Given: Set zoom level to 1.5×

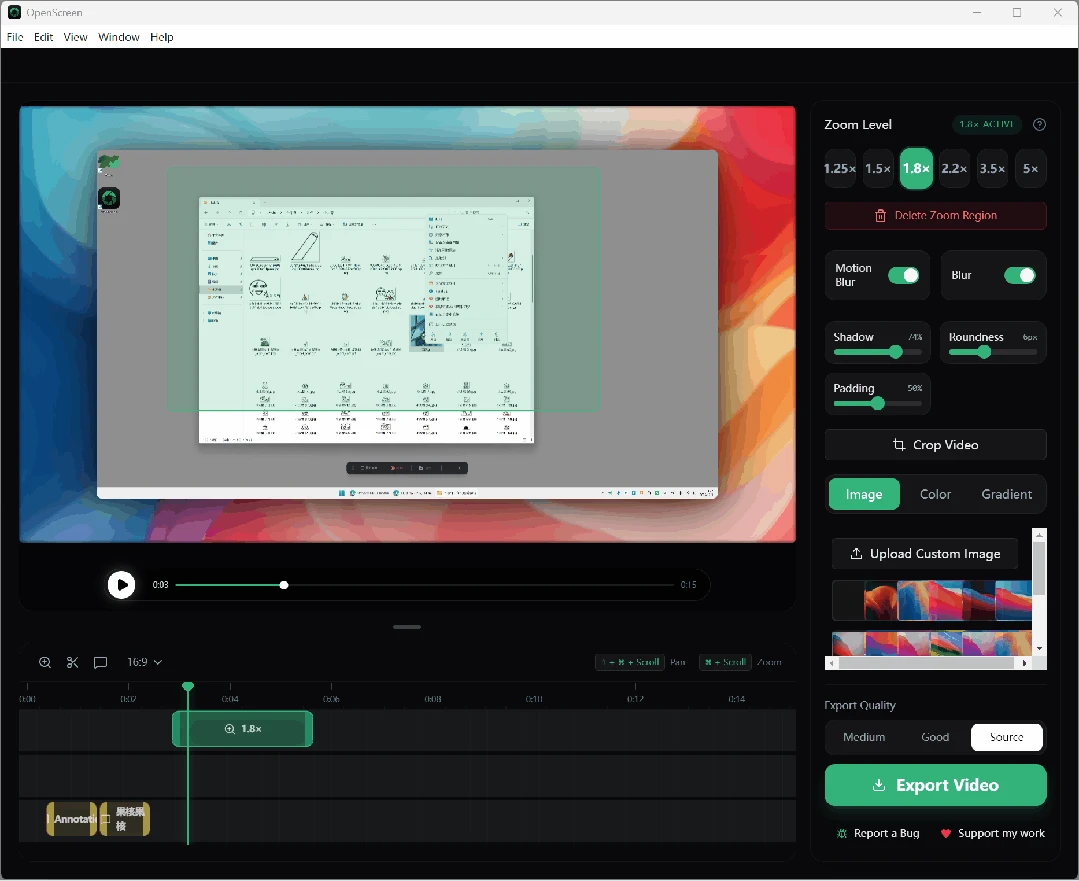Looking at the screenshot, I should (x=878, y=169).
